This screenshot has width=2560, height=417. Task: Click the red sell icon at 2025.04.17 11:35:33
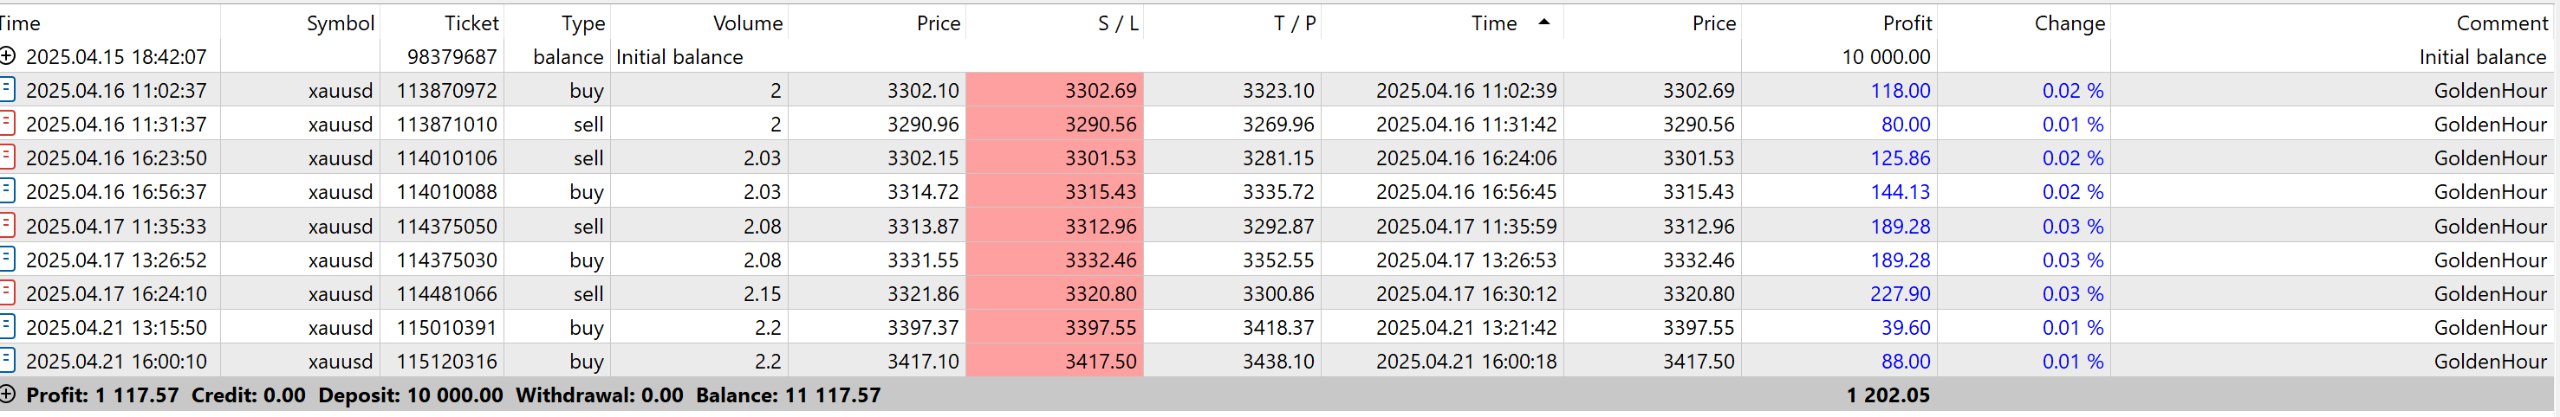coord(7,225)
